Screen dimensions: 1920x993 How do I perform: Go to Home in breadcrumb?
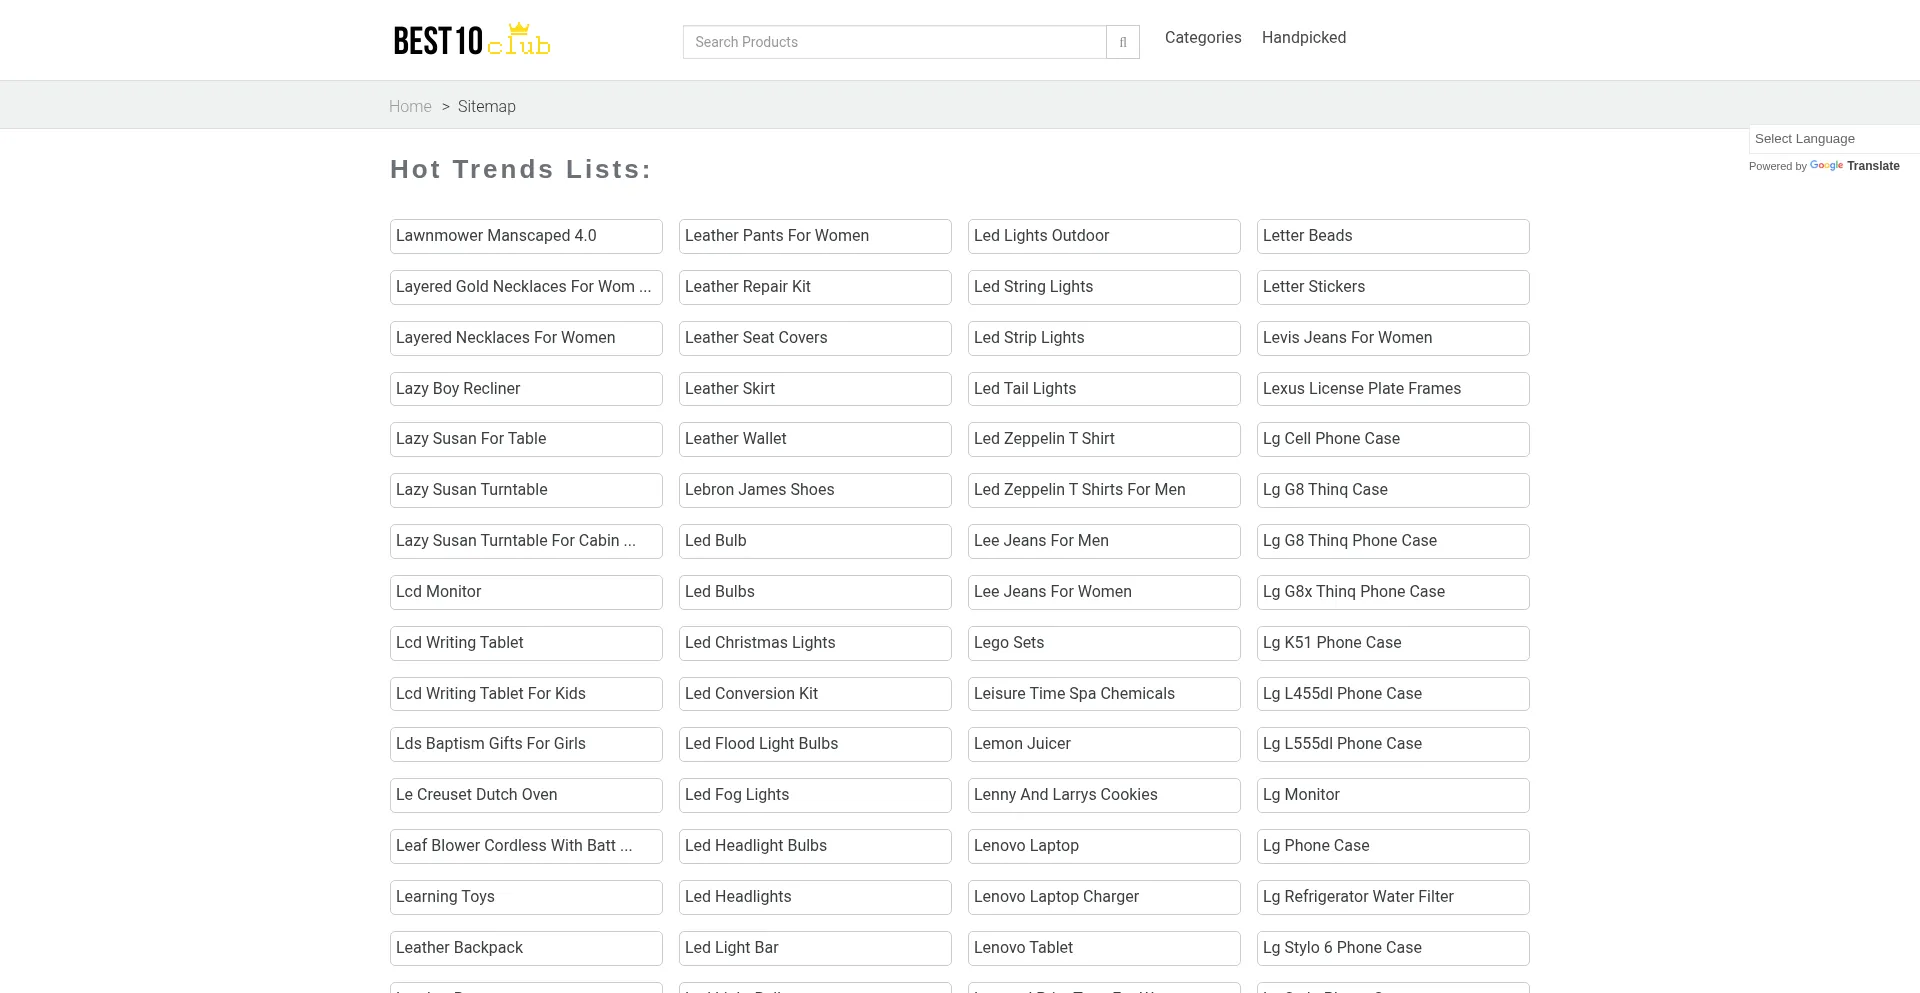[x=410, y=107]
